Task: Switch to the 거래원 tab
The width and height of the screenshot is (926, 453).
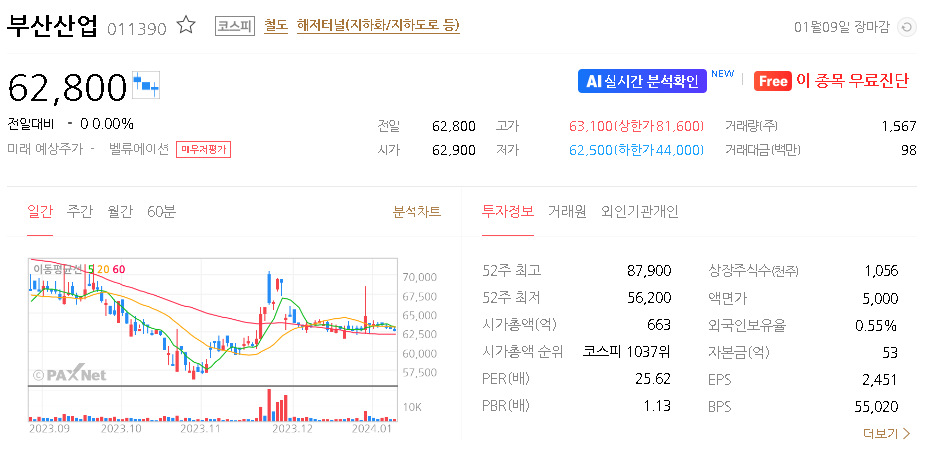Action: coord(567,211)
